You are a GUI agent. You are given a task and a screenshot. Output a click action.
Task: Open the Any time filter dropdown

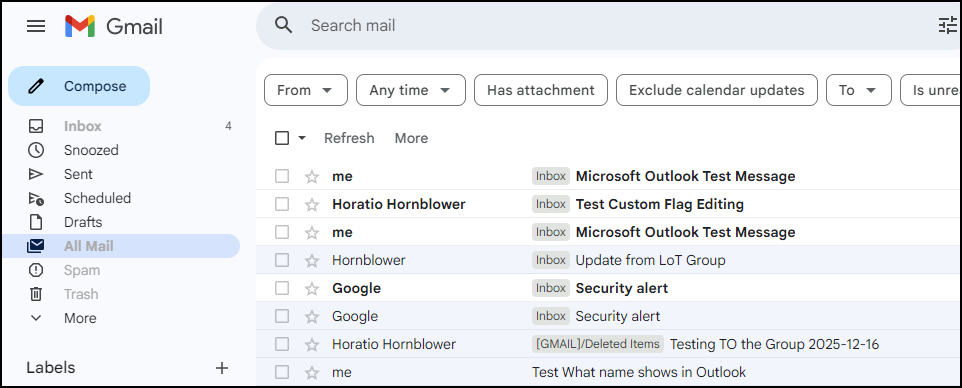pyautogui.click(x=410, y=90)
